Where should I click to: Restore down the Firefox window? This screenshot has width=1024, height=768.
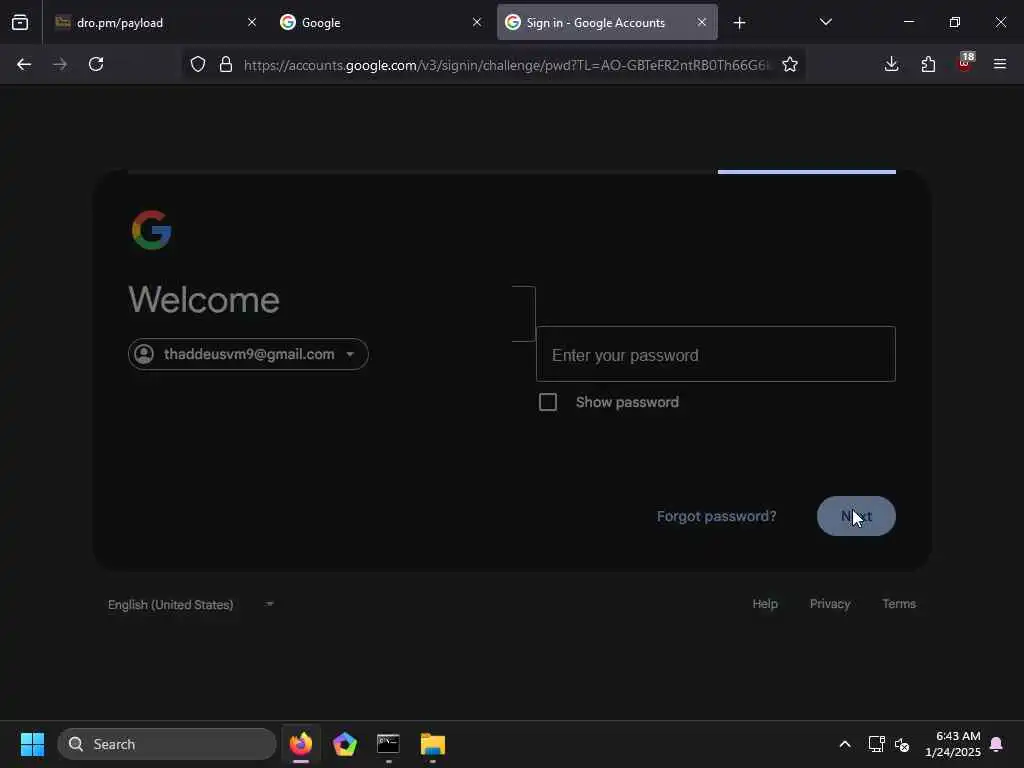click(x=955, y=22)
